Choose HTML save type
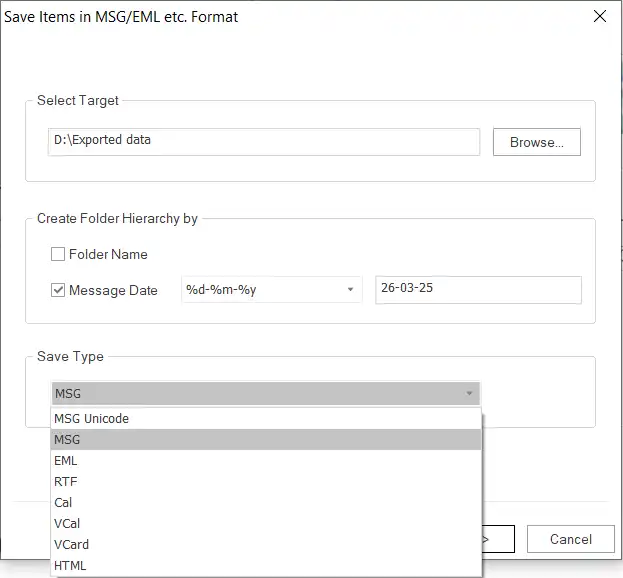 (266, 565)
